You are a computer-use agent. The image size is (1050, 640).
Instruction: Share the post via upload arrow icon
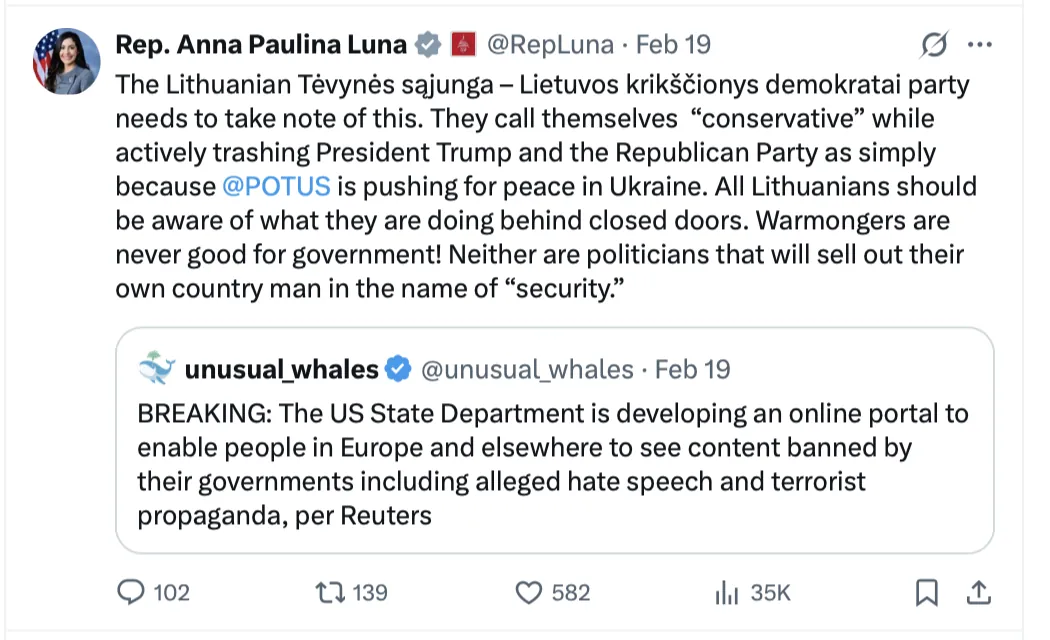(x=976, y=593)
